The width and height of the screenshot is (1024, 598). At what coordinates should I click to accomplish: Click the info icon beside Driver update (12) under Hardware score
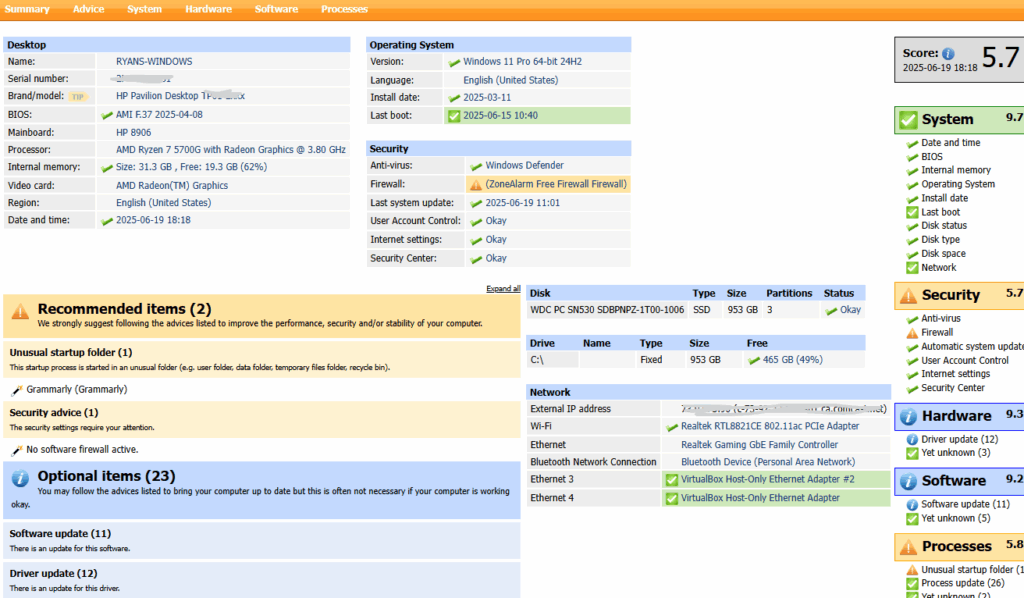click(912, 440)
